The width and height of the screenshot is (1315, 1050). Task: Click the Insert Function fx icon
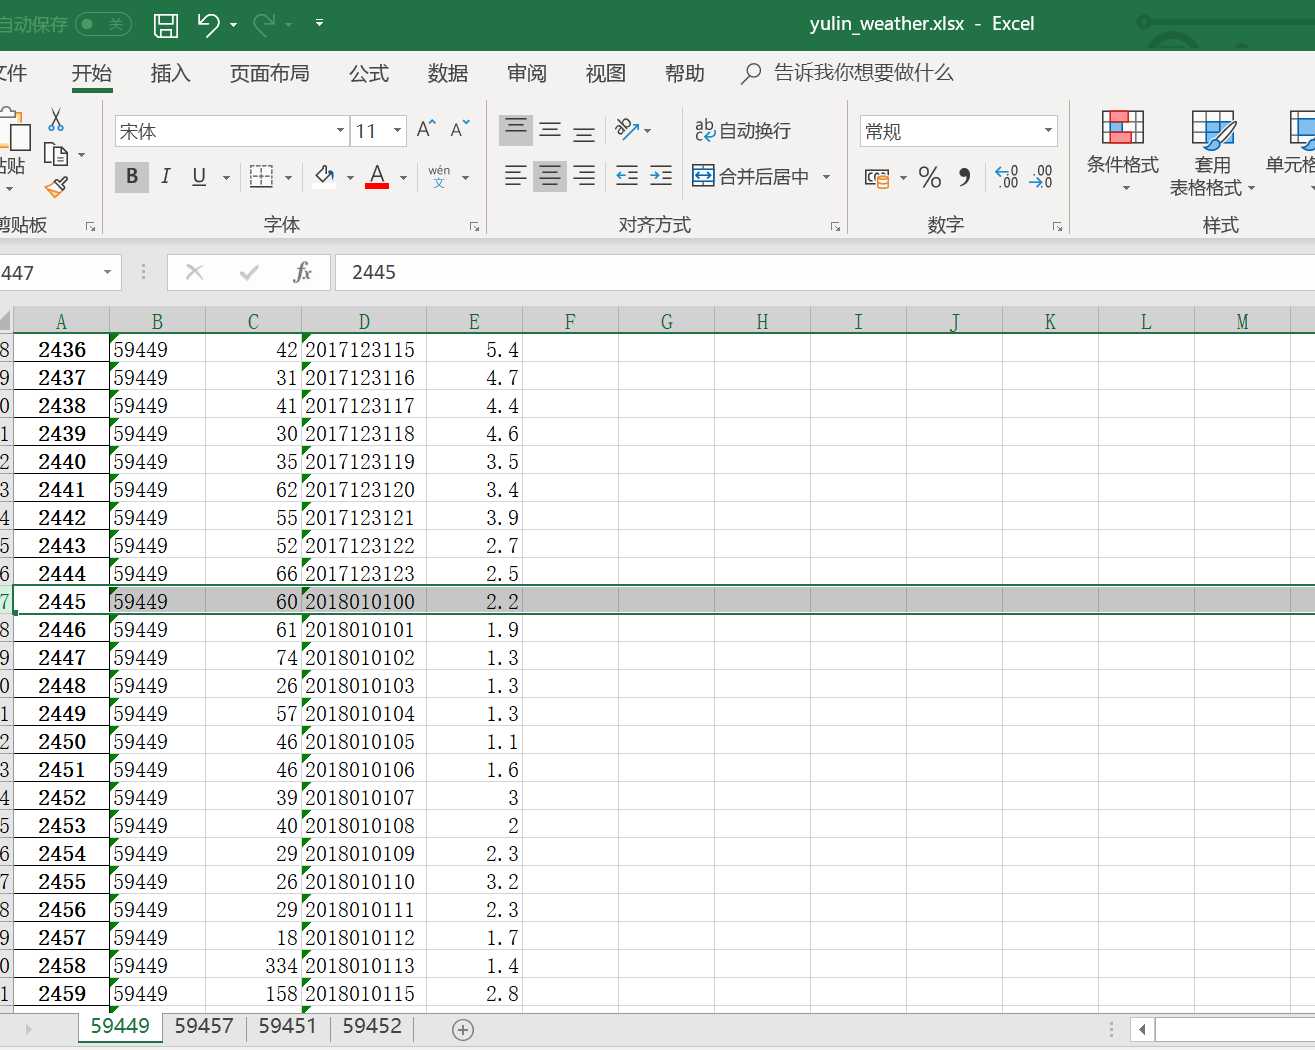(x=302, y=272)
